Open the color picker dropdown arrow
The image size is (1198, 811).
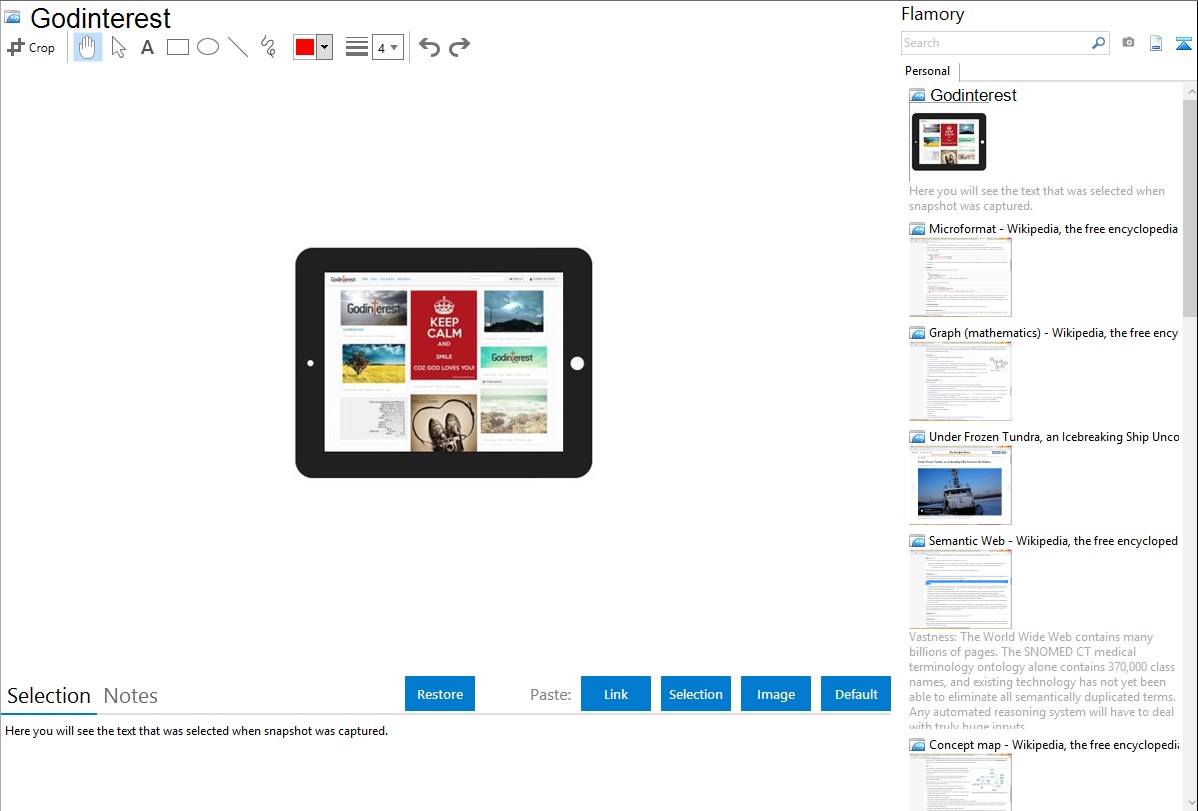point(324,47)
